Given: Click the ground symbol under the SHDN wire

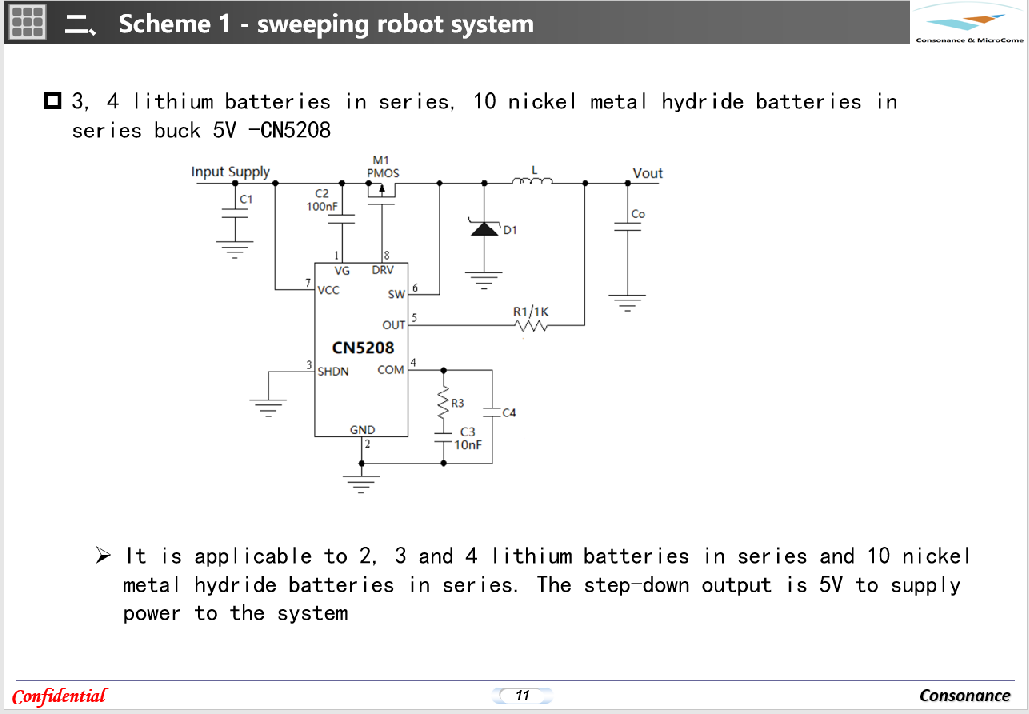Looking at the screenshot, I should pos(268,408).
